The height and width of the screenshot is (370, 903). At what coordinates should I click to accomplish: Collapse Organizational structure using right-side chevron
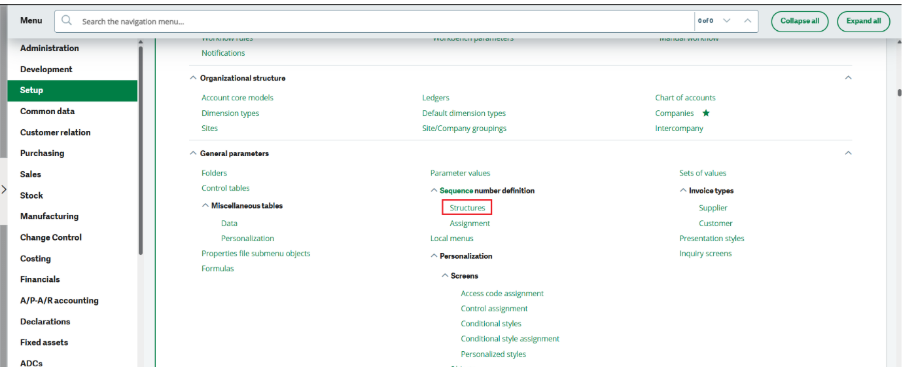(x=848, y=78)
